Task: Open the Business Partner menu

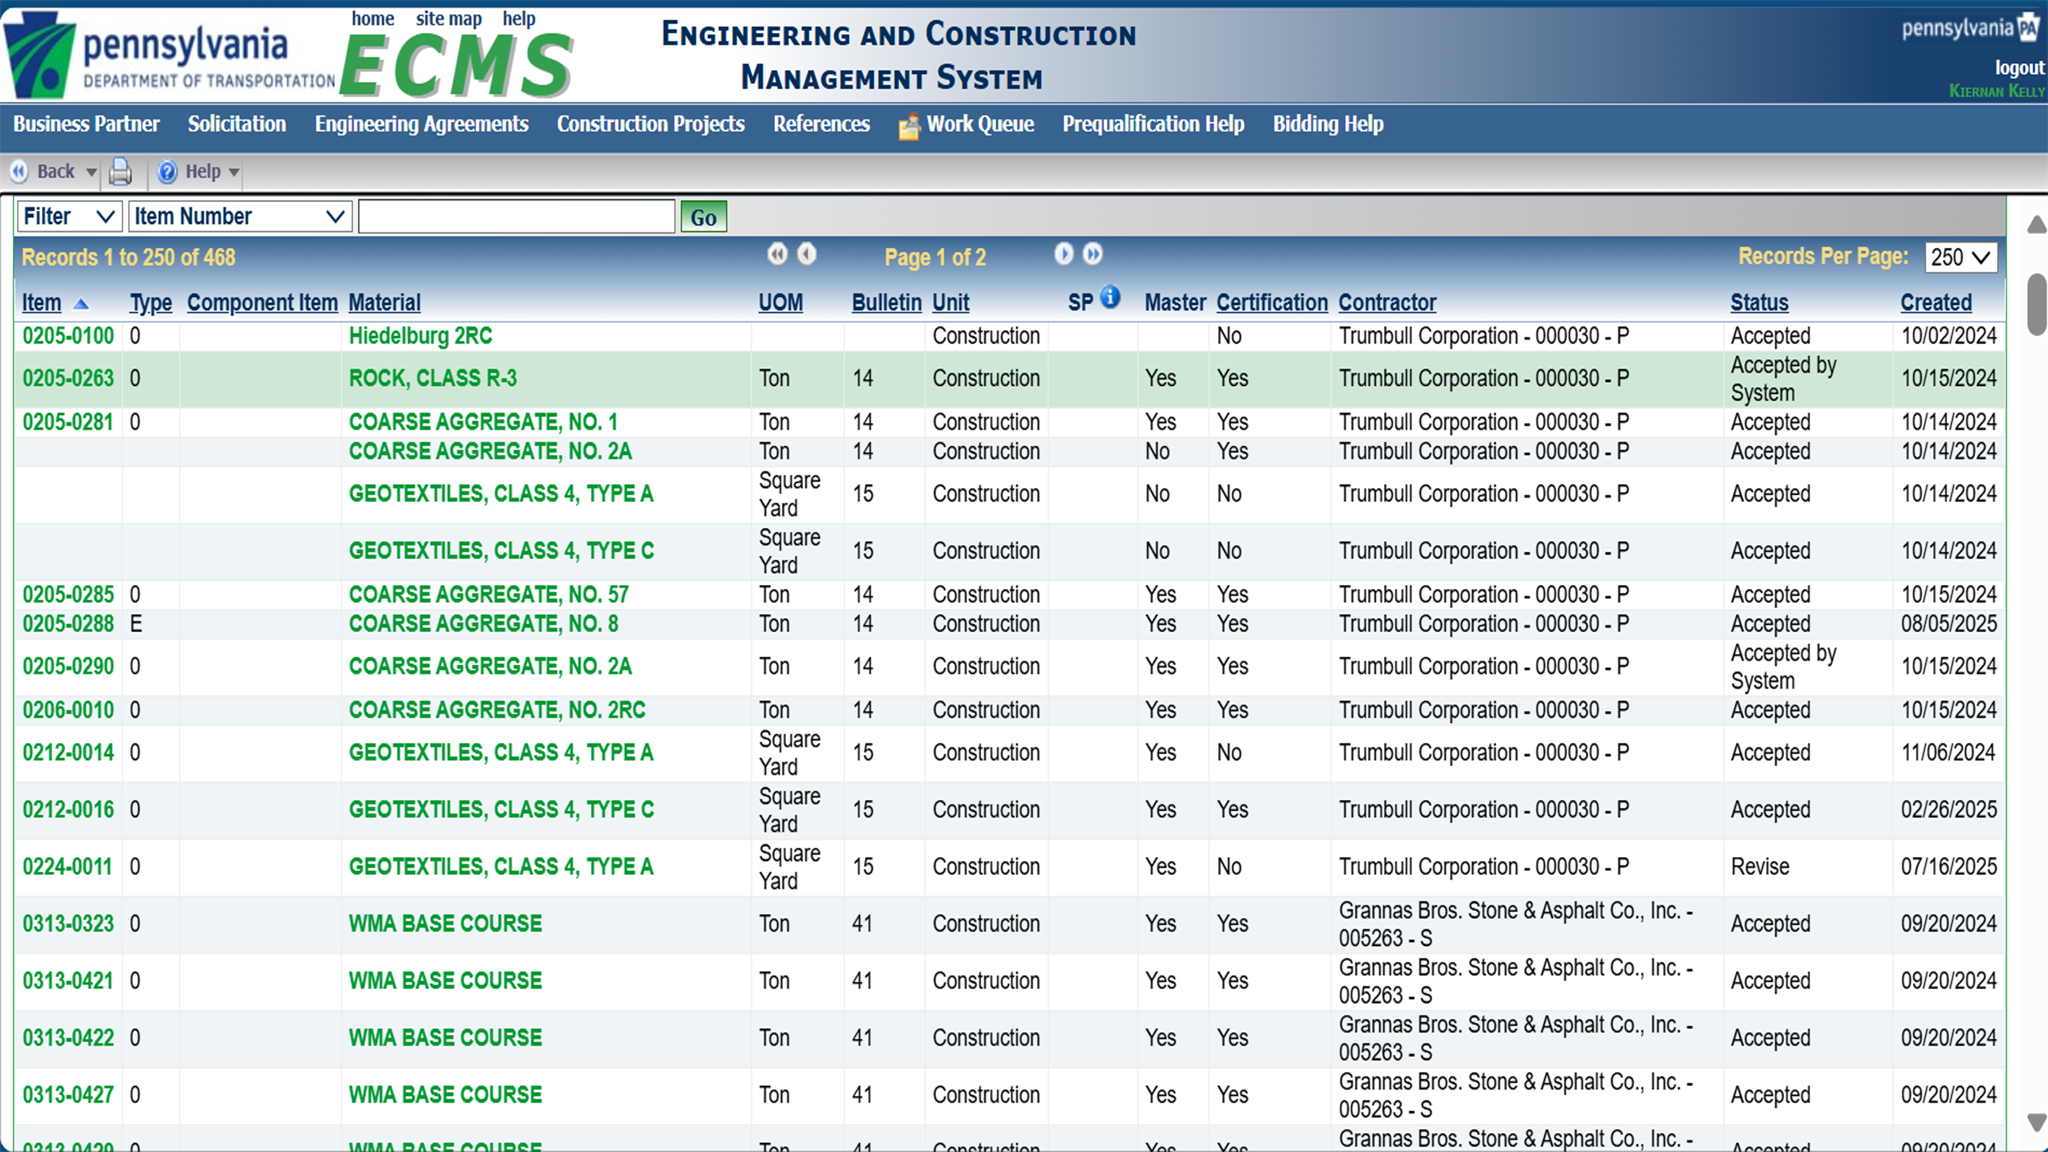Action: pos(86,124)
